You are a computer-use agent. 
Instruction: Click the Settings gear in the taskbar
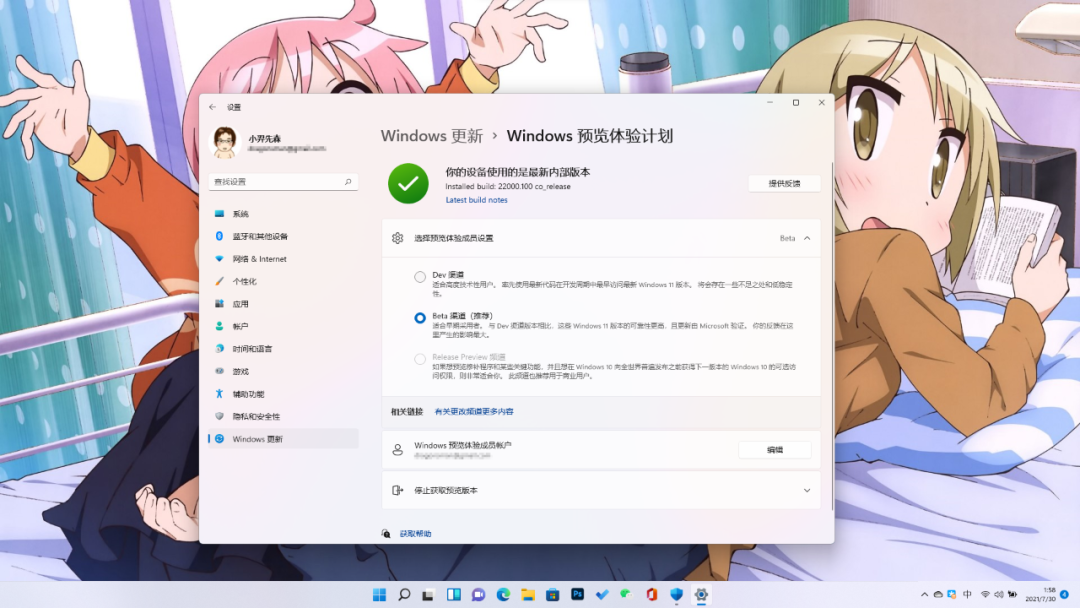click(701, 595)
